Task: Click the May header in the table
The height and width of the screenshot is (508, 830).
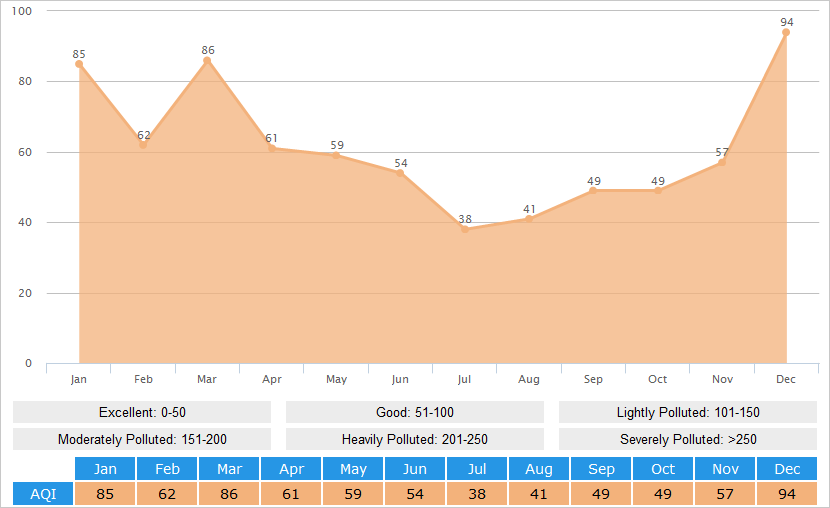Action: pyautogui.click(x=353, y=469)
